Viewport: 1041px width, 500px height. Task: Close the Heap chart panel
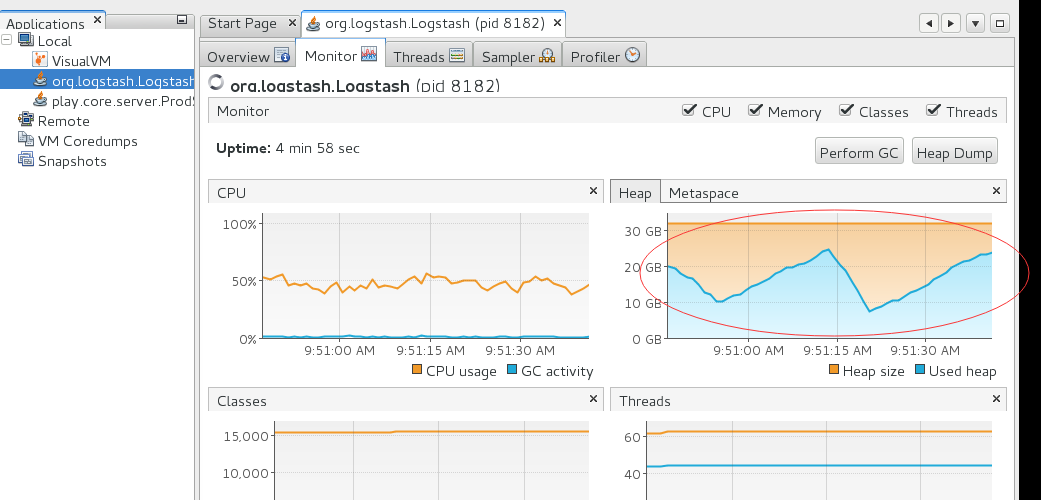click(x=996, y=191)
